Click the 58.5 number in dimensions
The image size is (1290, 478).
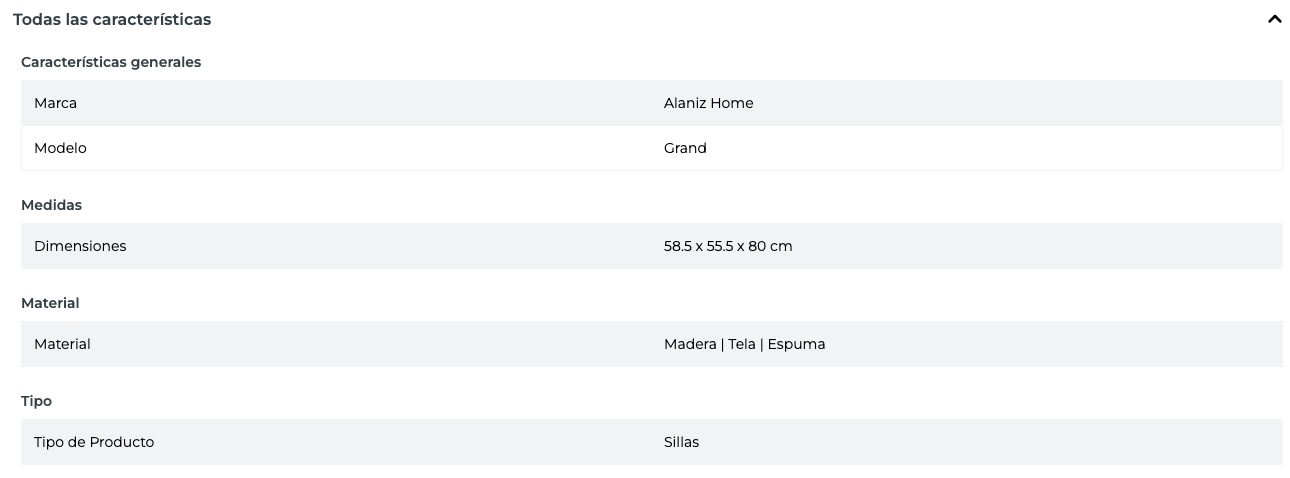[x=677, y=246]
